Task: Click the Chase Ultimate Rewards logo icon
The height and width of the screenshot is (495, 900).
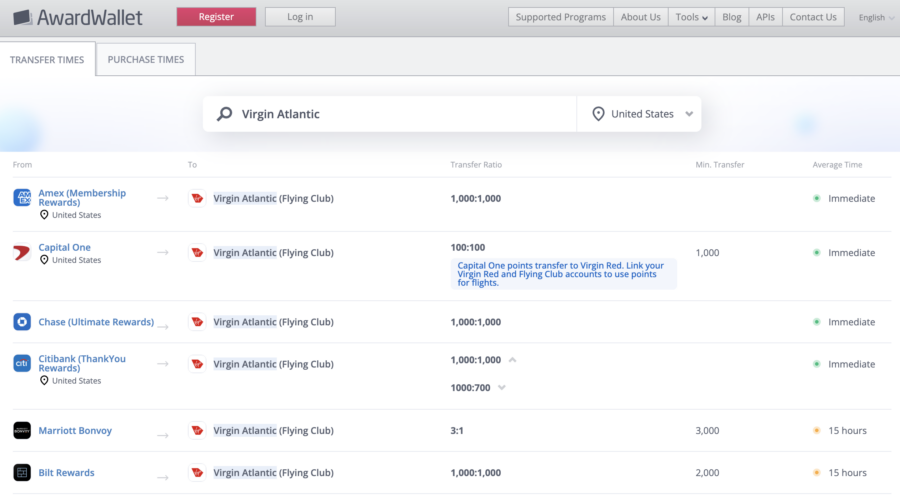Action: click(x=22, y=322)
